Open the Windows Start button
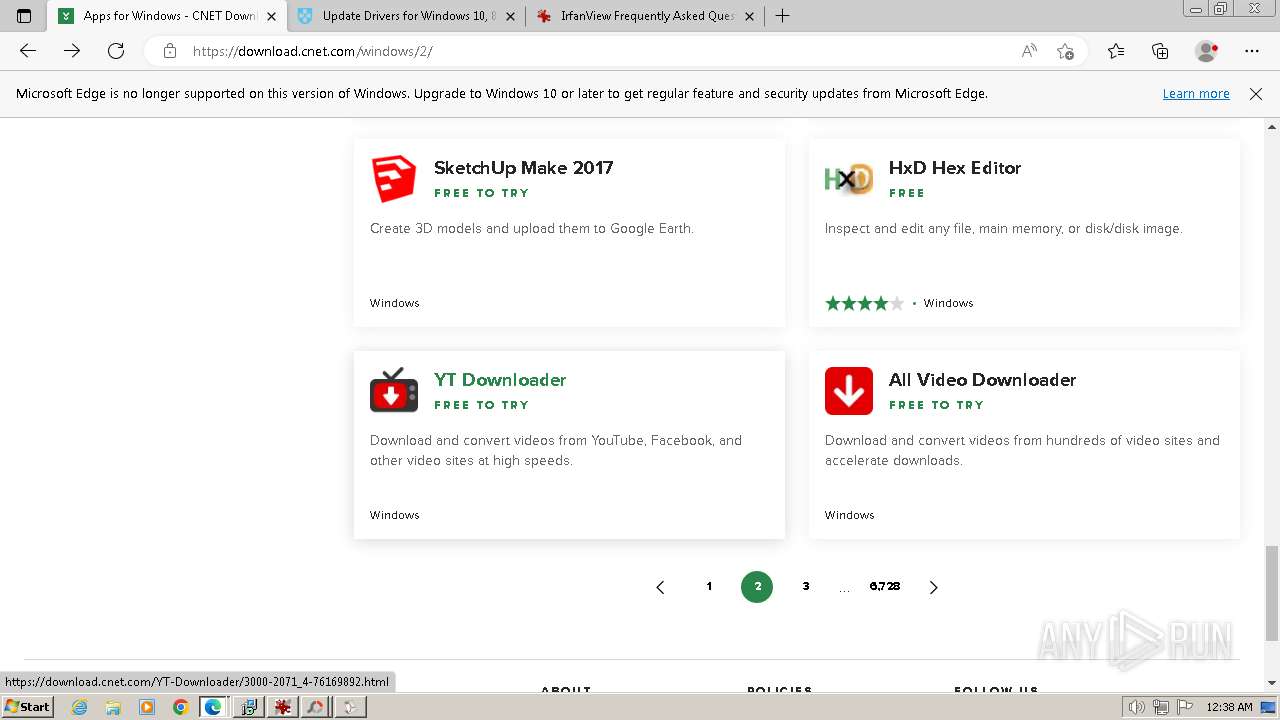The height and width of the screenshot is (720, 1280). [28, 707]
